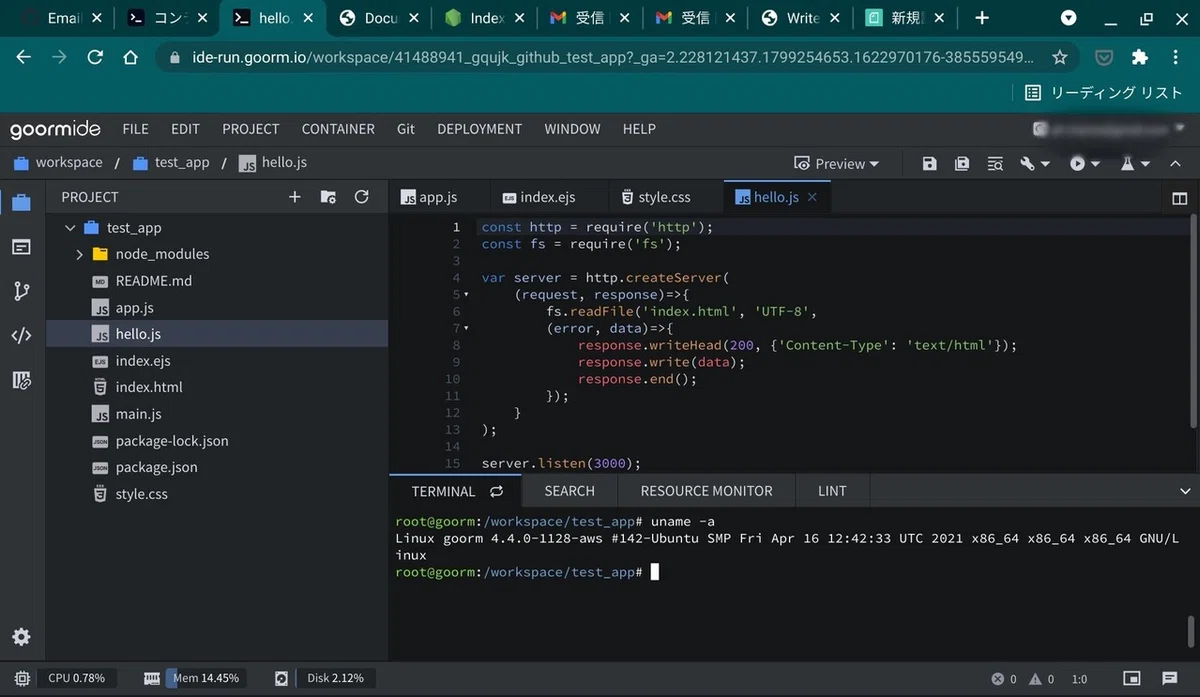Collapse the test_app folder
This screenshot has width=1200, height=697.
coord(70,228)
